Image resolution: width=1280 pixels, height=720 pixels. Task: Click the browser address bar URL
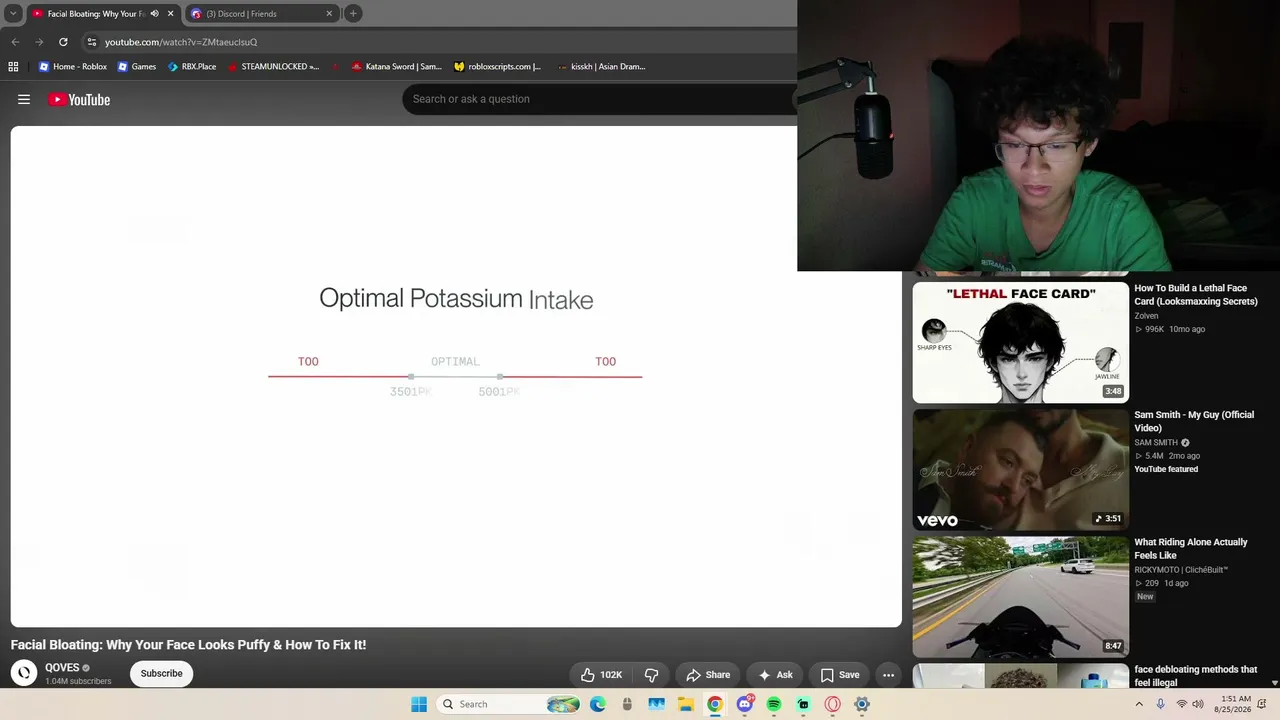[x=181, y=42]
